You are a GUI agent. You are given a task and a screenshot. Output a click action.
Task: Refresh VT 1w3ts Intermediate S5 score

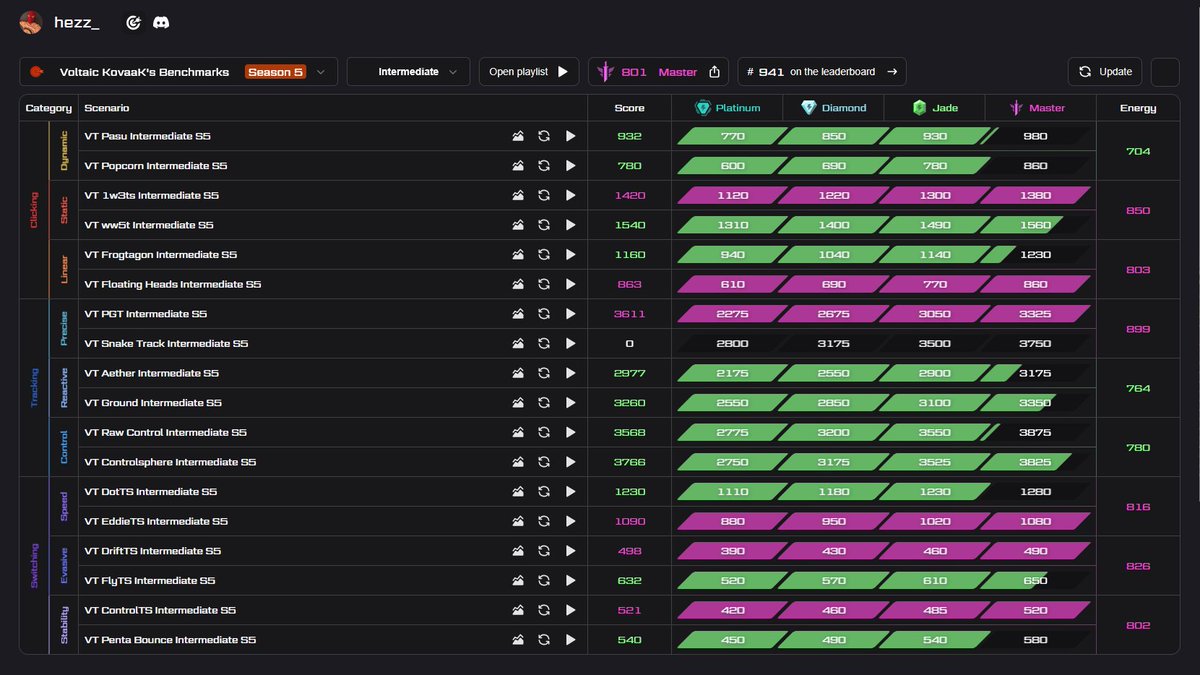(x=544, y=195)
